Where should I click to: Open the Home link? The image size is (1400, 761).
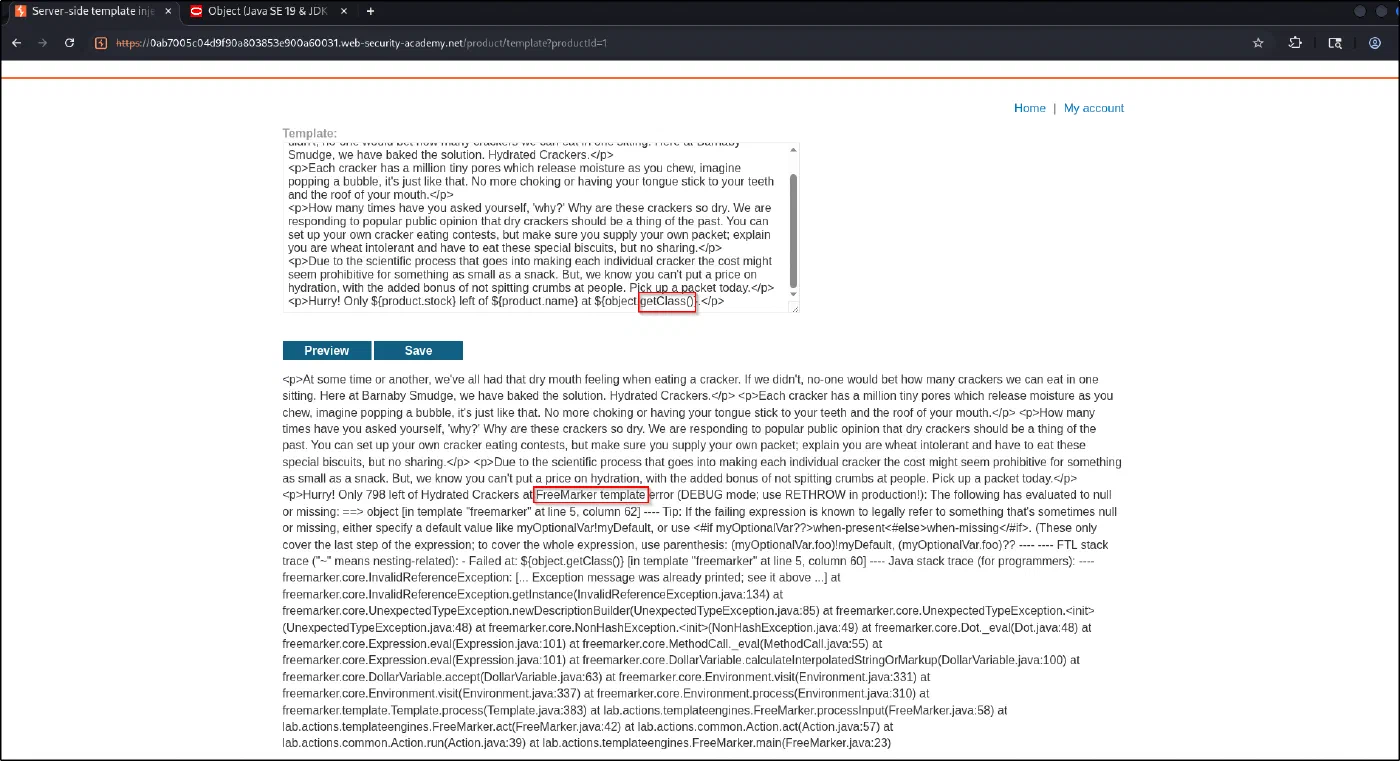pyautogui.click(x=1030, y=108)
